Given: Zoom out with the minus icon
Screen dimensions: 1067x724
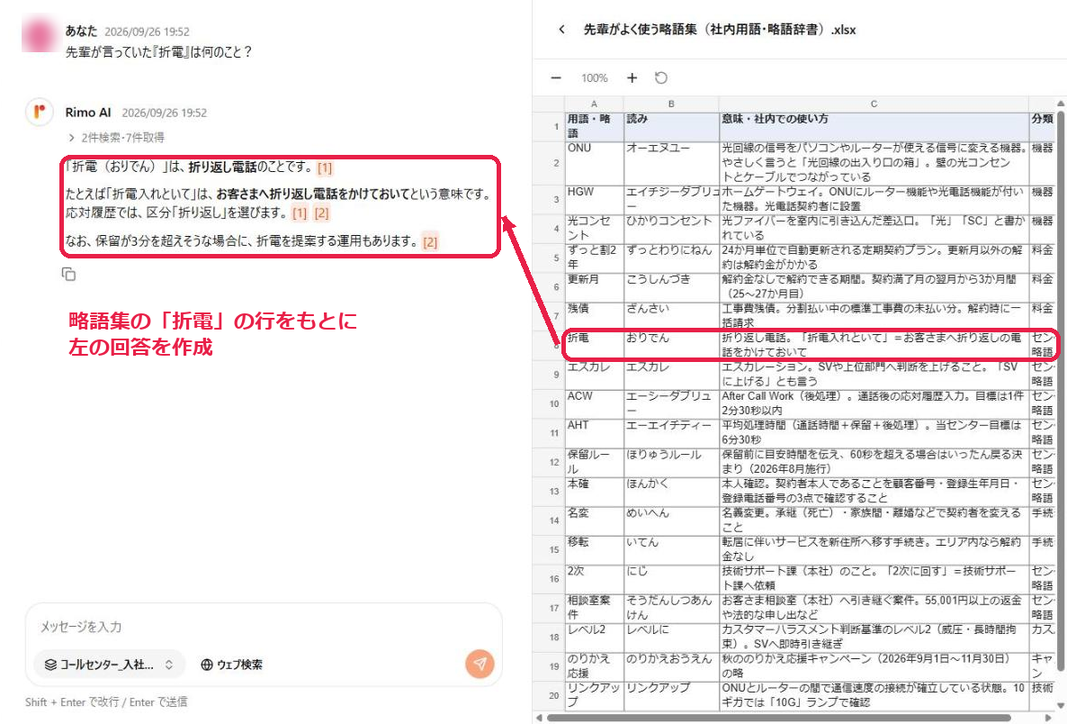Looking at the screenshot, I should [x=556, y=78].
